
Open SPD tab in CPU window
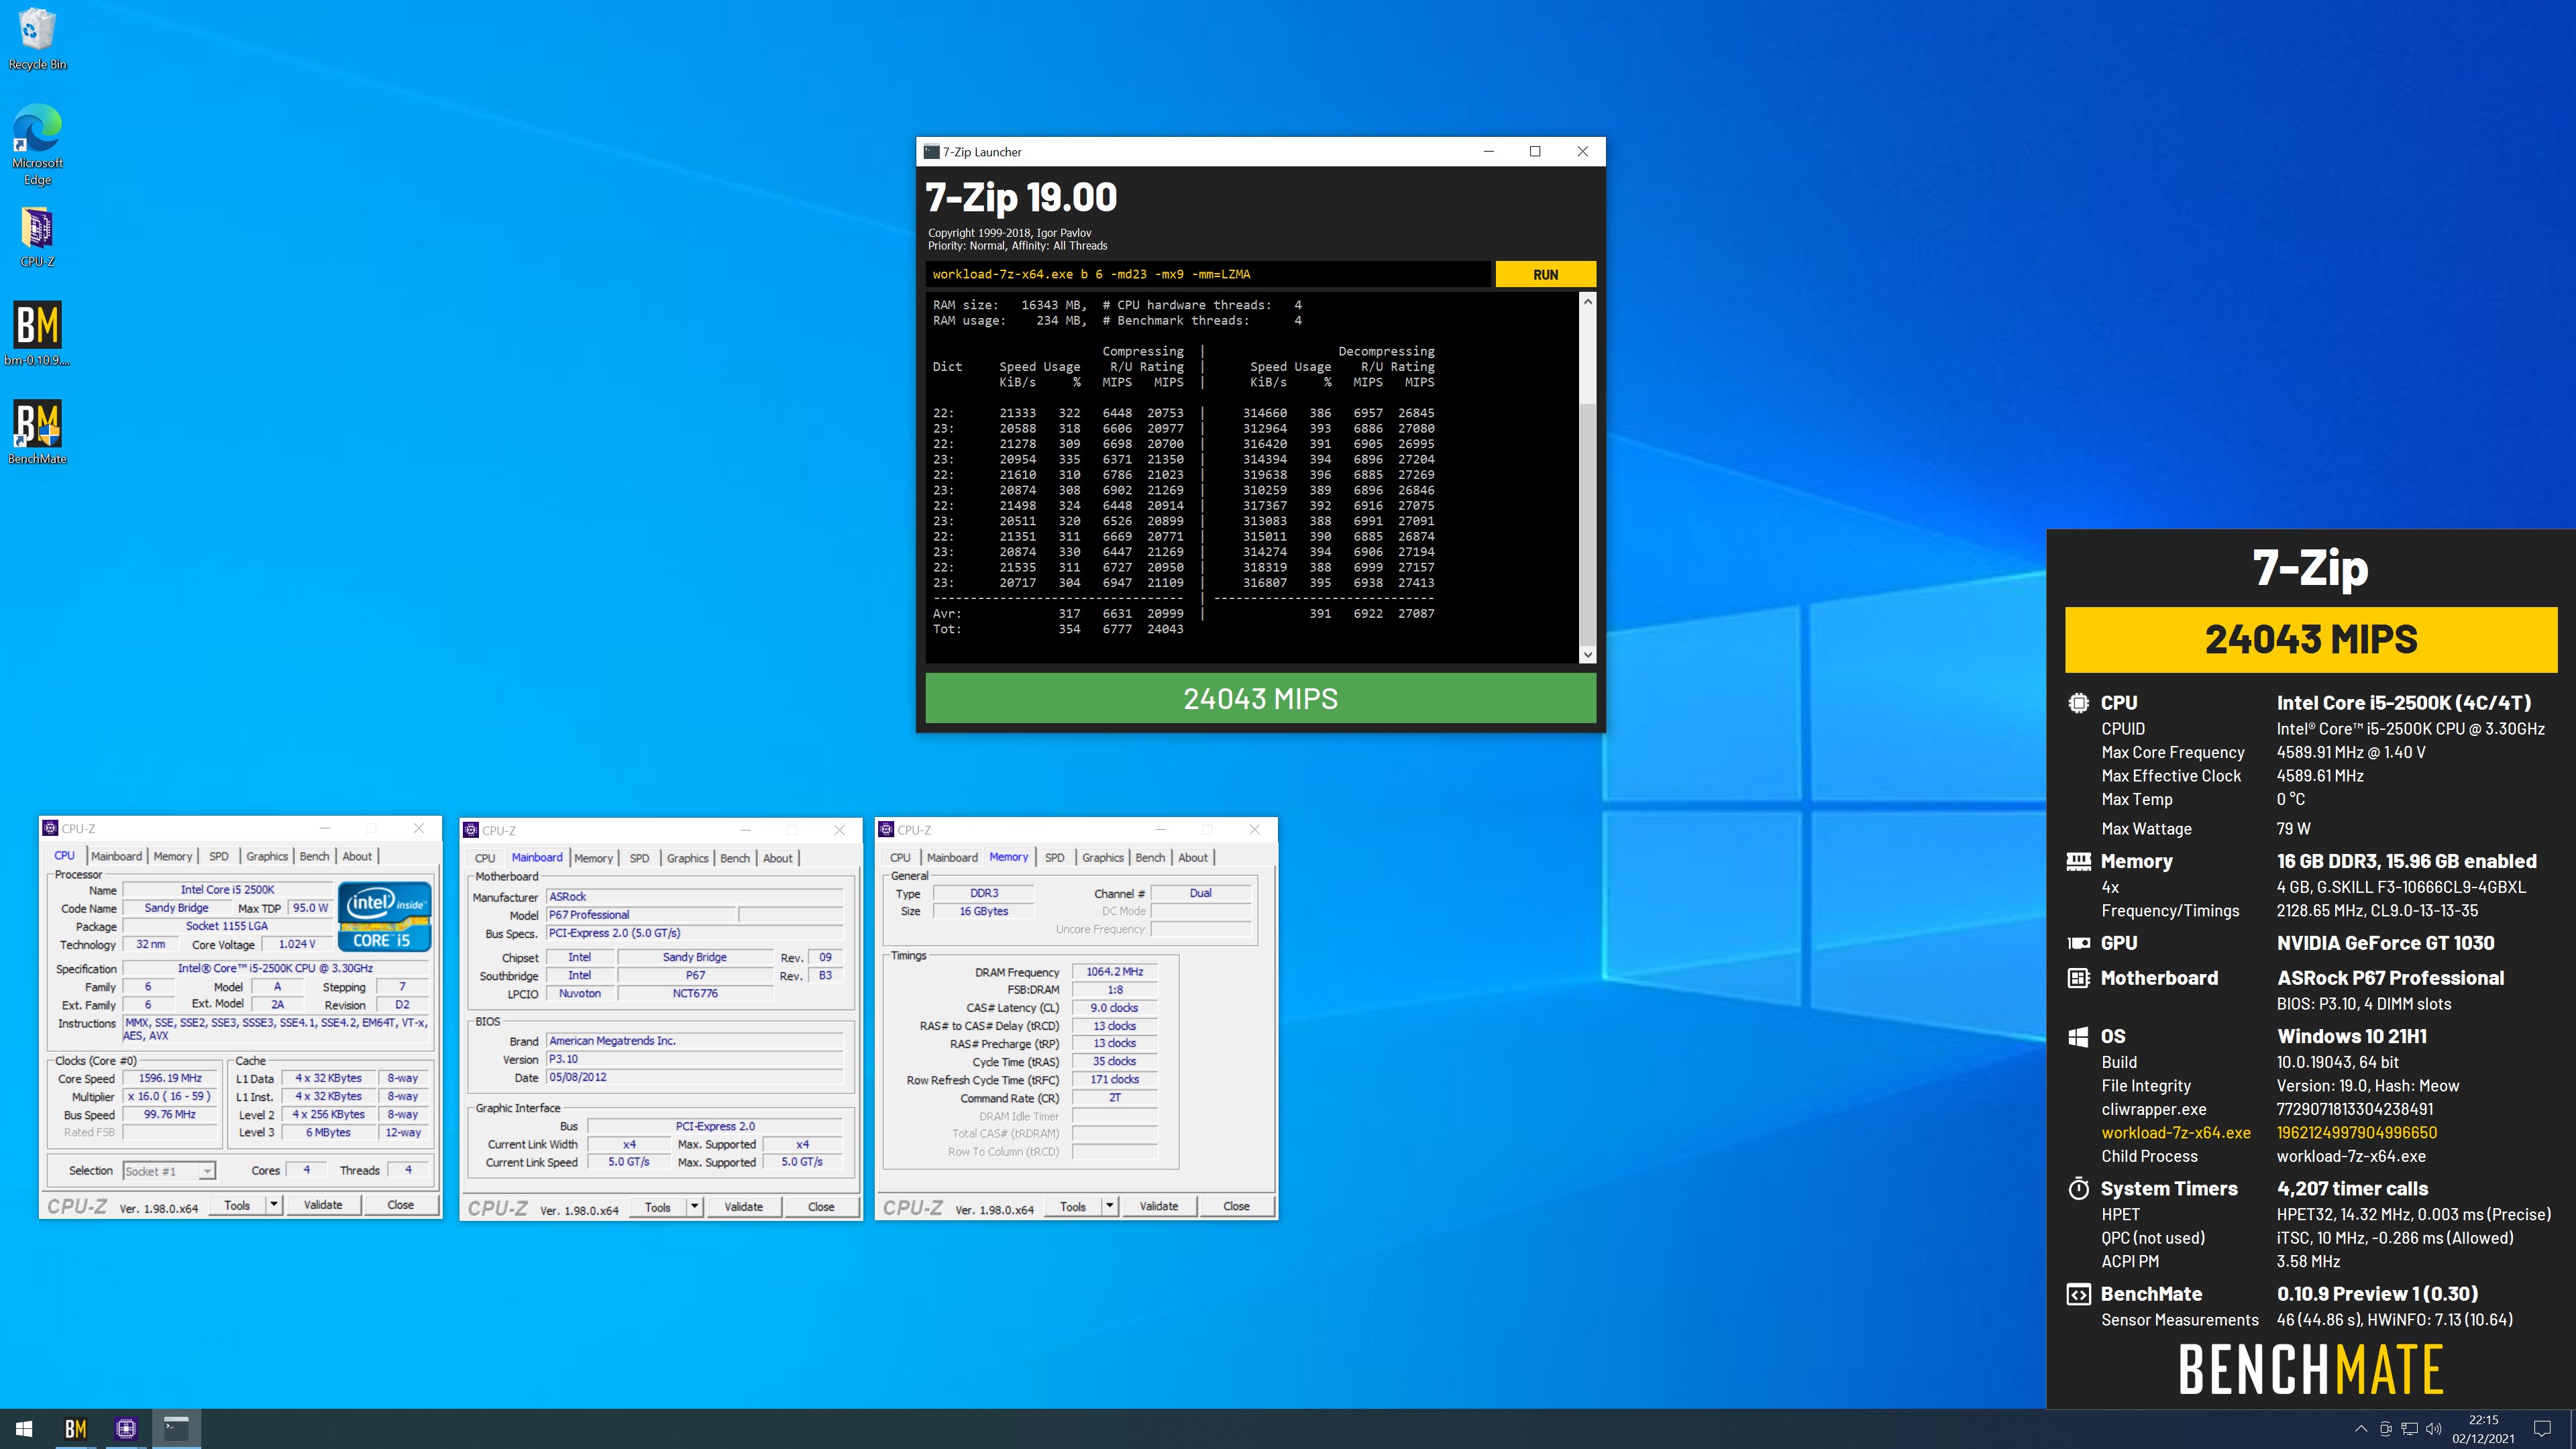click(219, 856)
